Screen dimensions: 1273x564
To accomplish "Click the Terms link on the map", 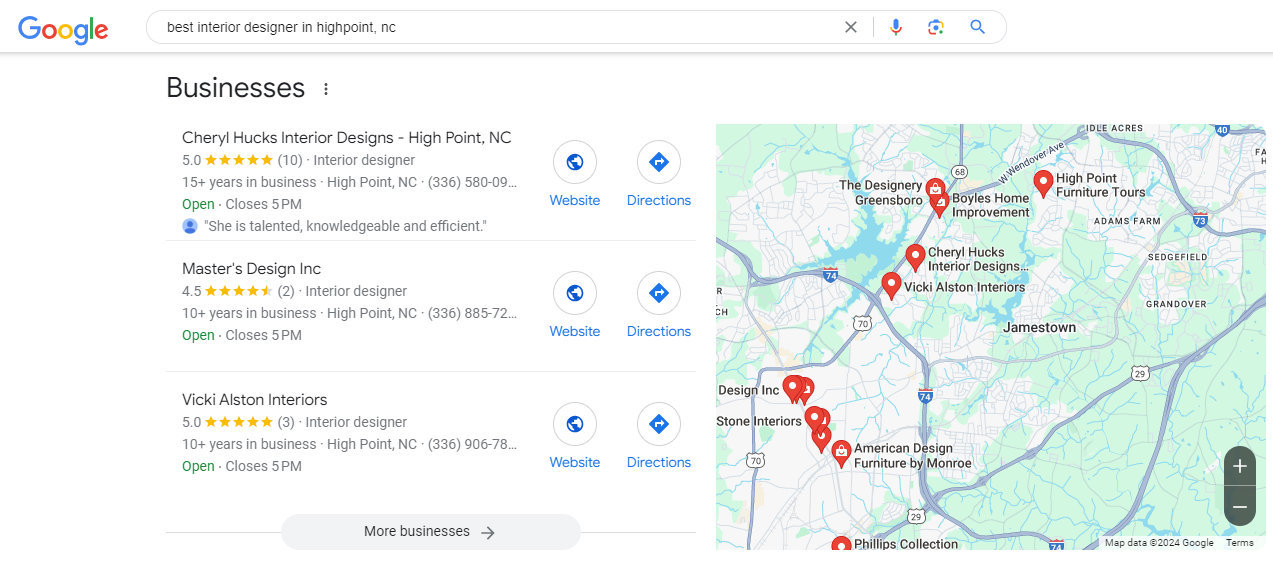I will pyautogui.click(x=1239, y=543).
